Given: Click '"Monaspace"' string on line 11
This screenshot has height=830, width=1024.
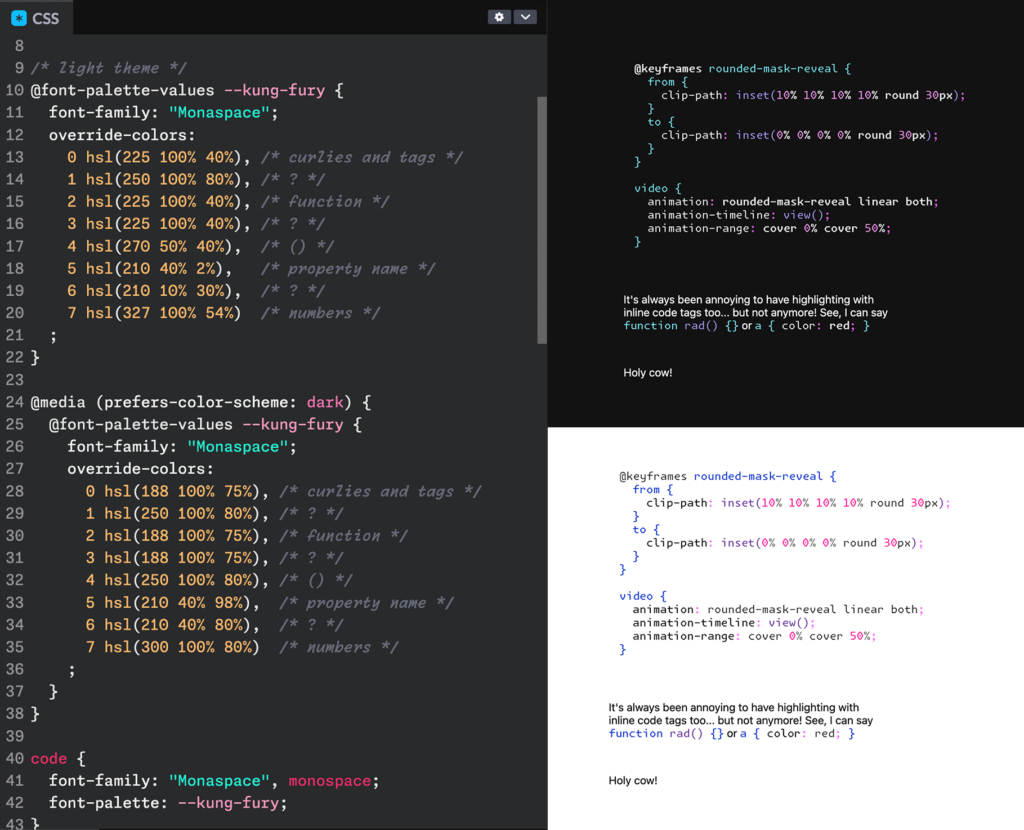Looking at the screenshot, I should [x=219, y=112].
